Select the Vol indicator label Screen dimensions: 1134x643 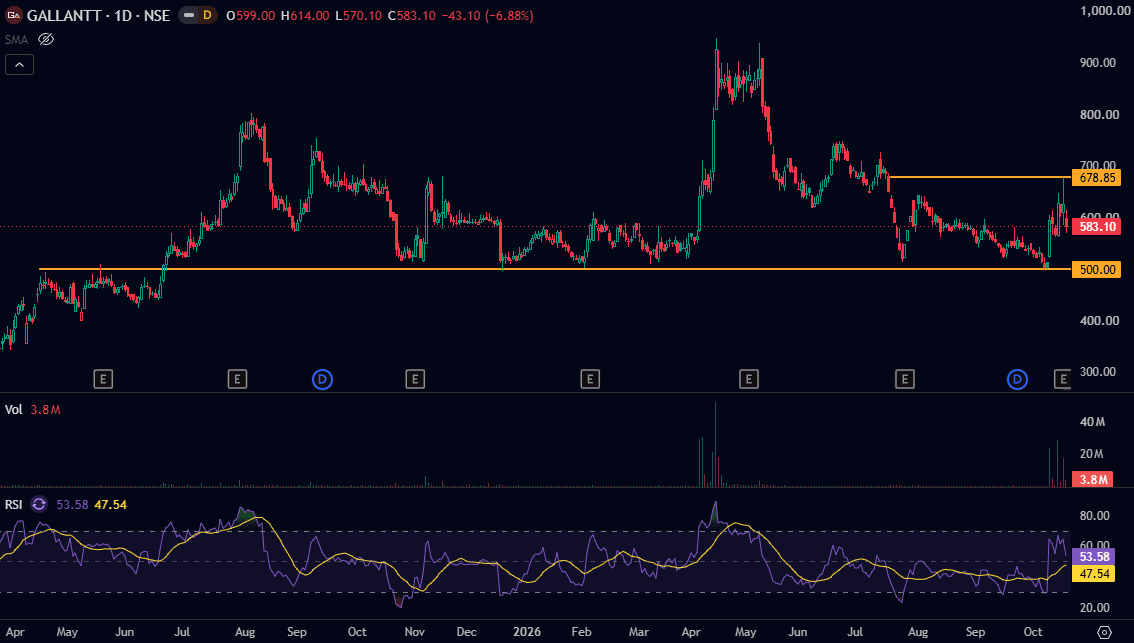[14, 409]
